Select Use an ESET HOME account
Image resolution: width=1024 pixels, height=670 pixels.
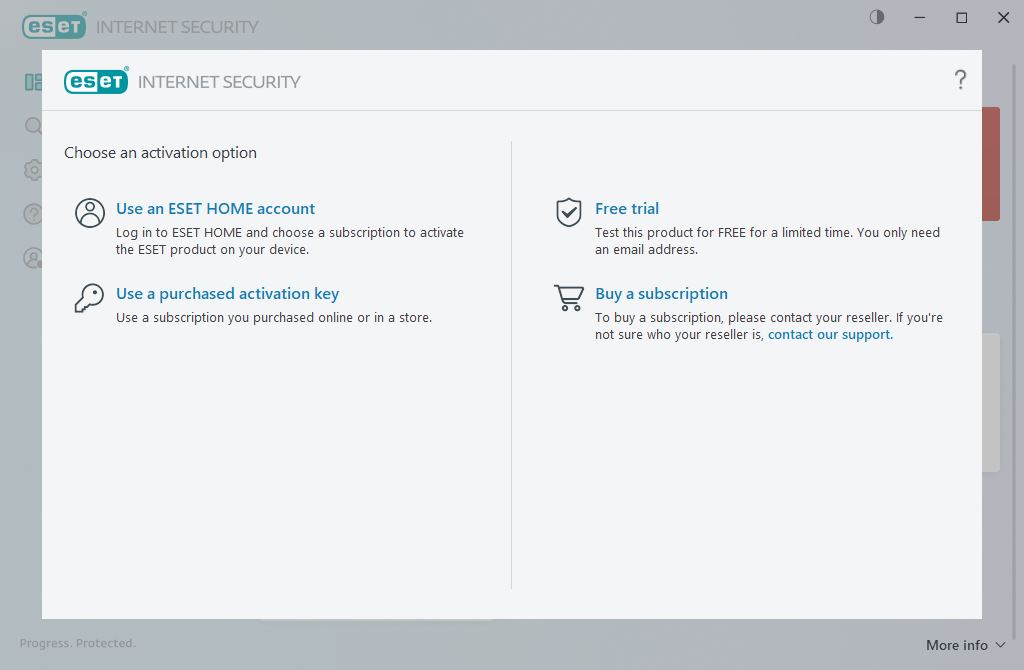pyautogui.click(x=216, y=208)
